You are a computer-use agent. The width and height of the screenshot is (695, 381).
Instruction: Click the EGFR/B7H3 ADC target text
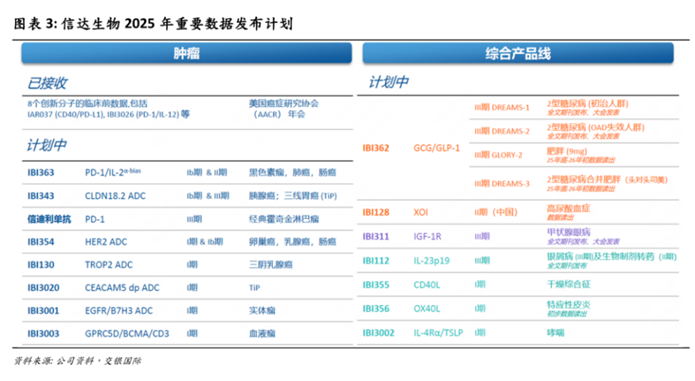(x=119, y=311)
